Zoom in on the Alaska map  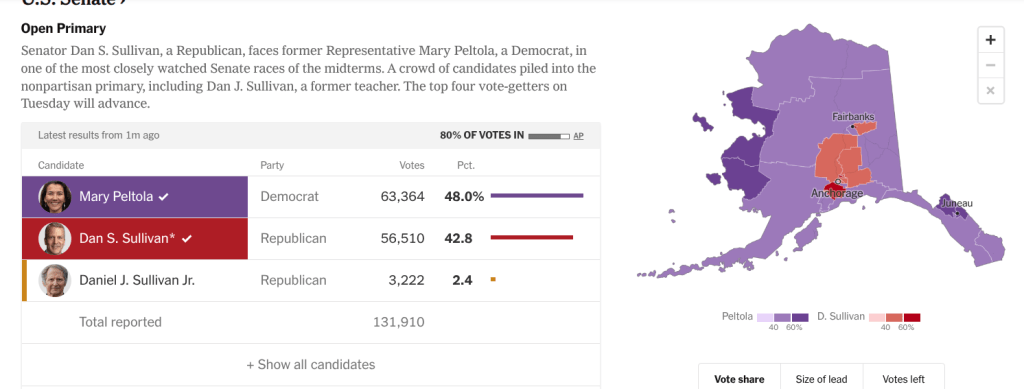(x=990, y=40)
